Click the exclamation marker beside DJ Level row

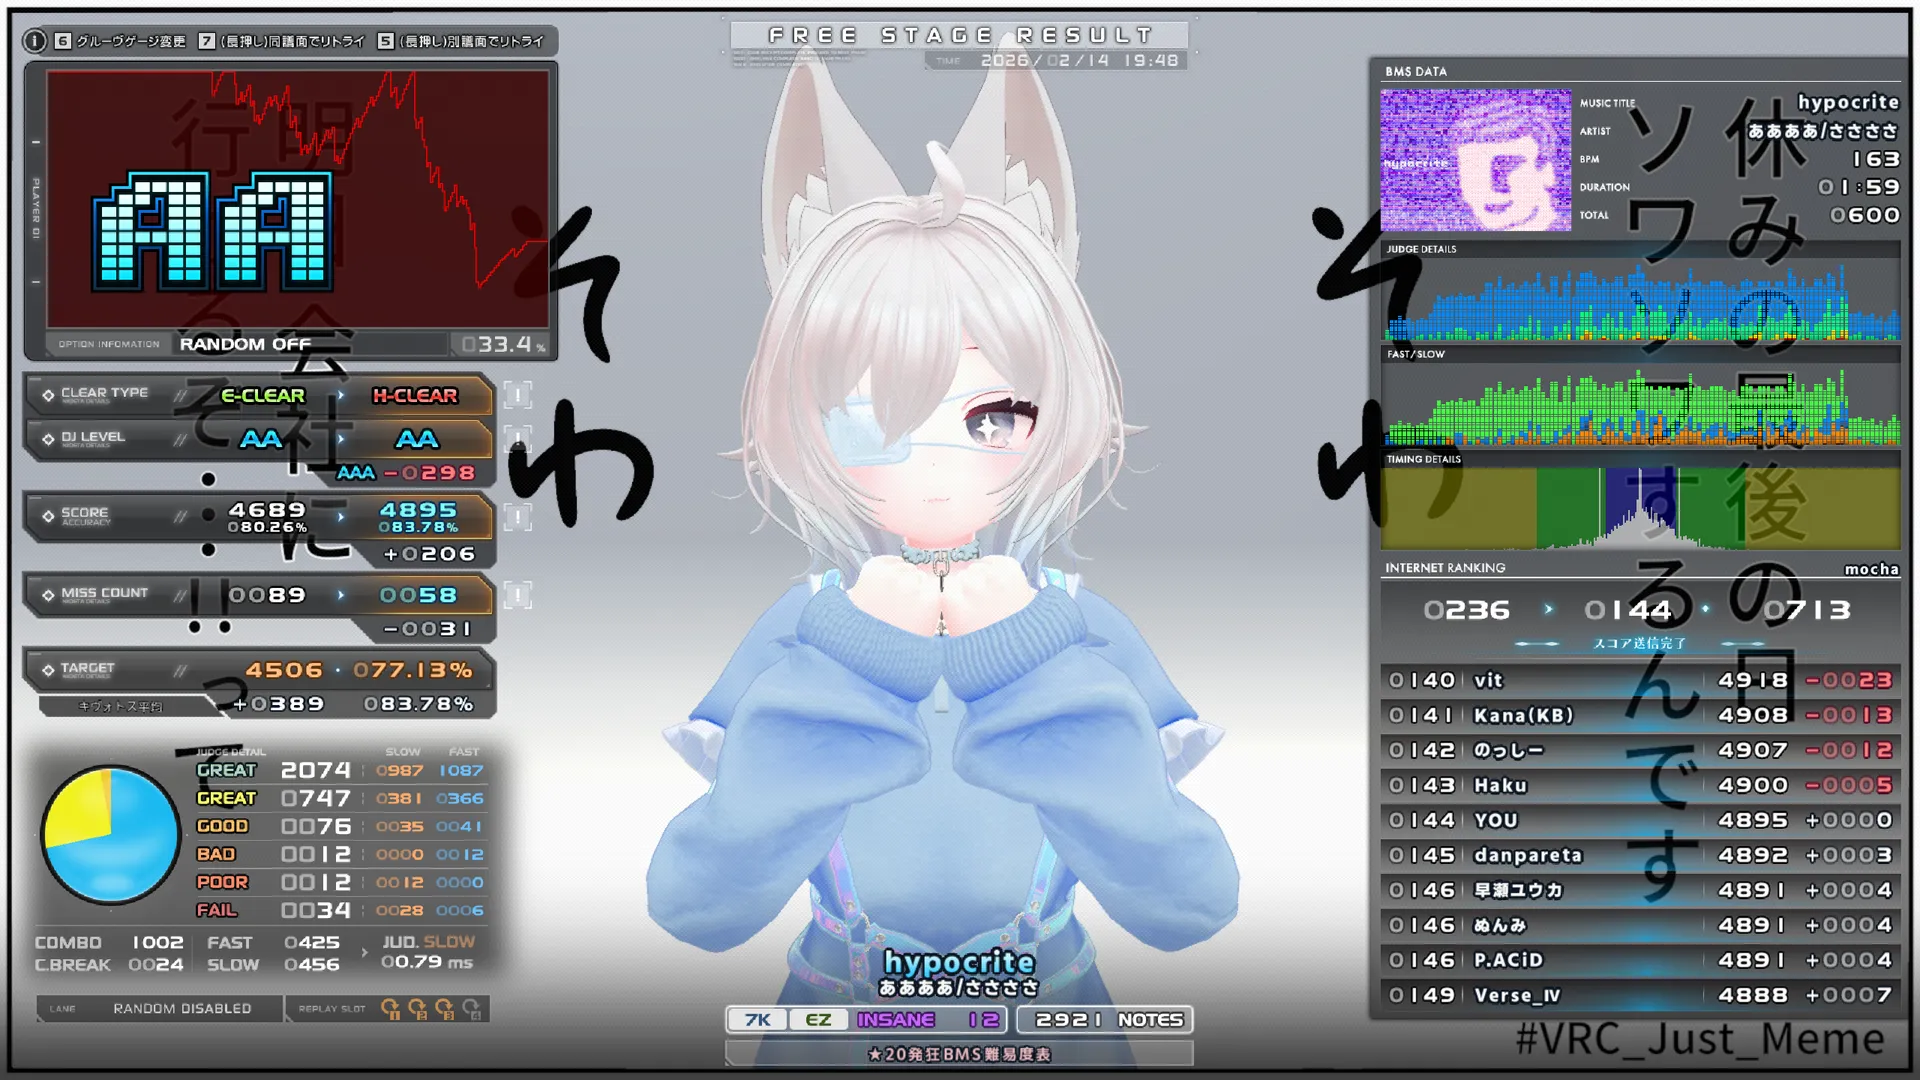517,439
